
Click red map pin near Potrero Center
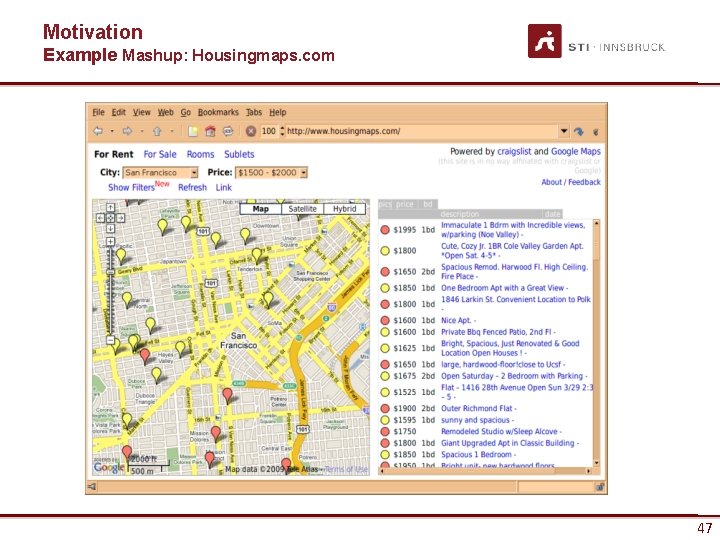click(x=227, y=395)
